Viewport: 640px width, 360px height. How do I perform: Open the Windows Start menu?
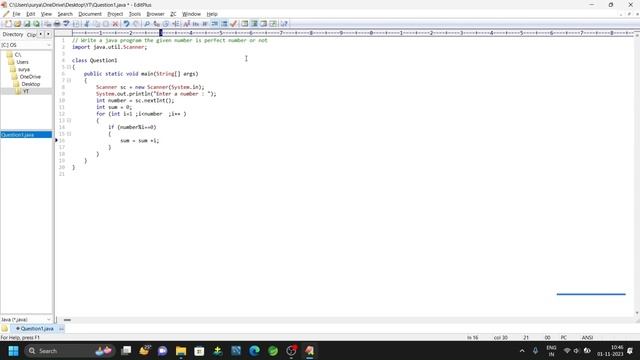tap(13, 351)
